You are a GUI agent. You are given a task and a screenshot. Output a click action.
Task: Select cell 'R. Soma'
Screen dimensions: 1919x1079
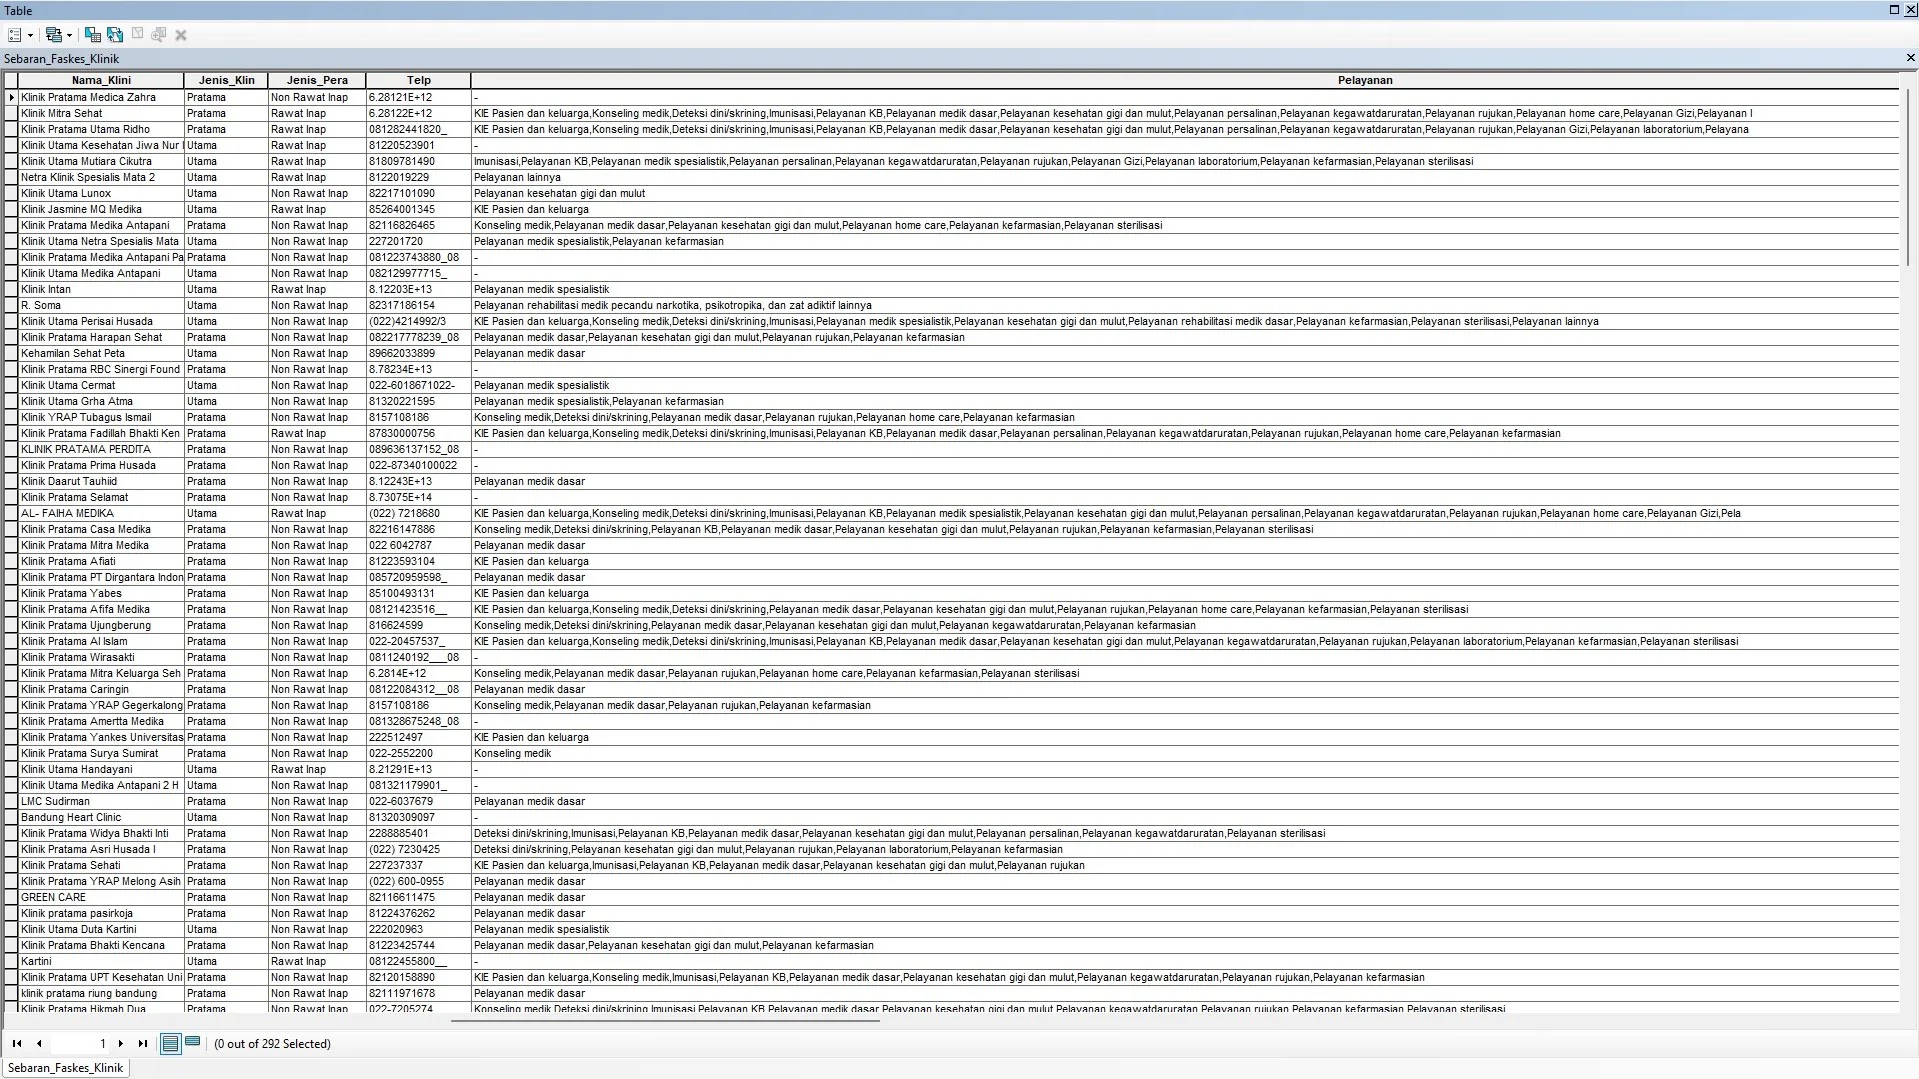click(x=101, y=305)
